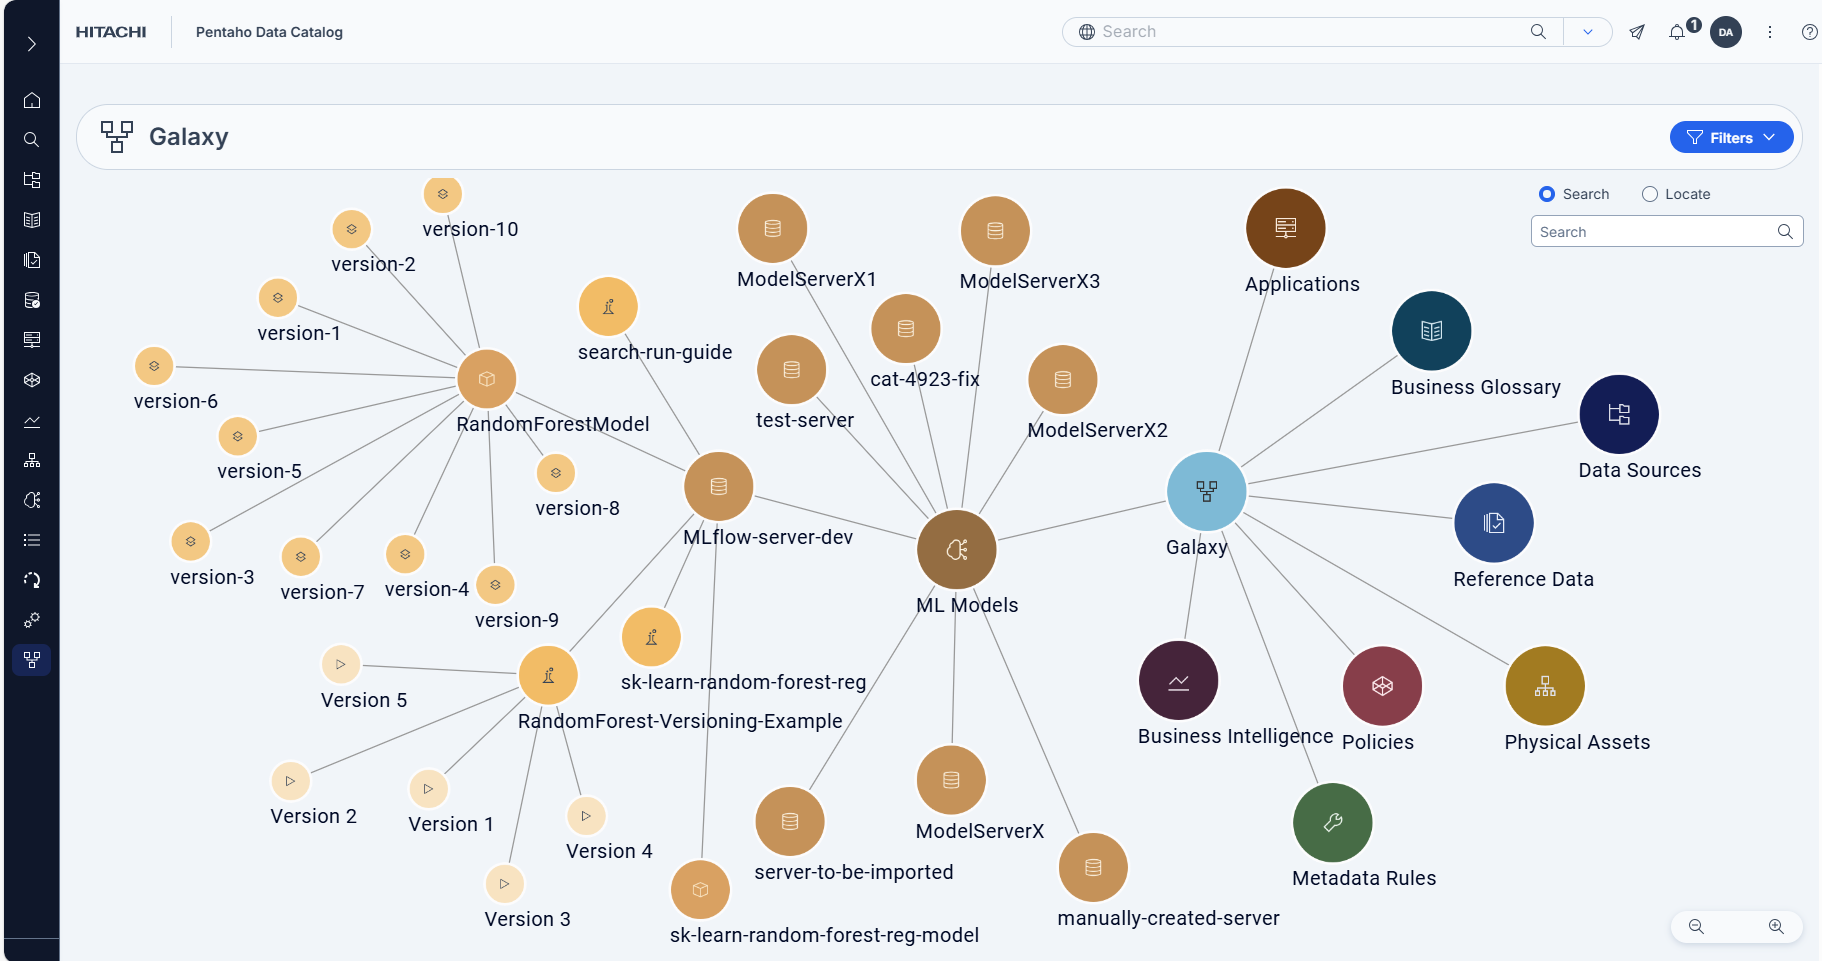The height and width of the screenshot is (961, 1822).
Task: Open the vertical three-dot menu
Action: coord(1770,32)
